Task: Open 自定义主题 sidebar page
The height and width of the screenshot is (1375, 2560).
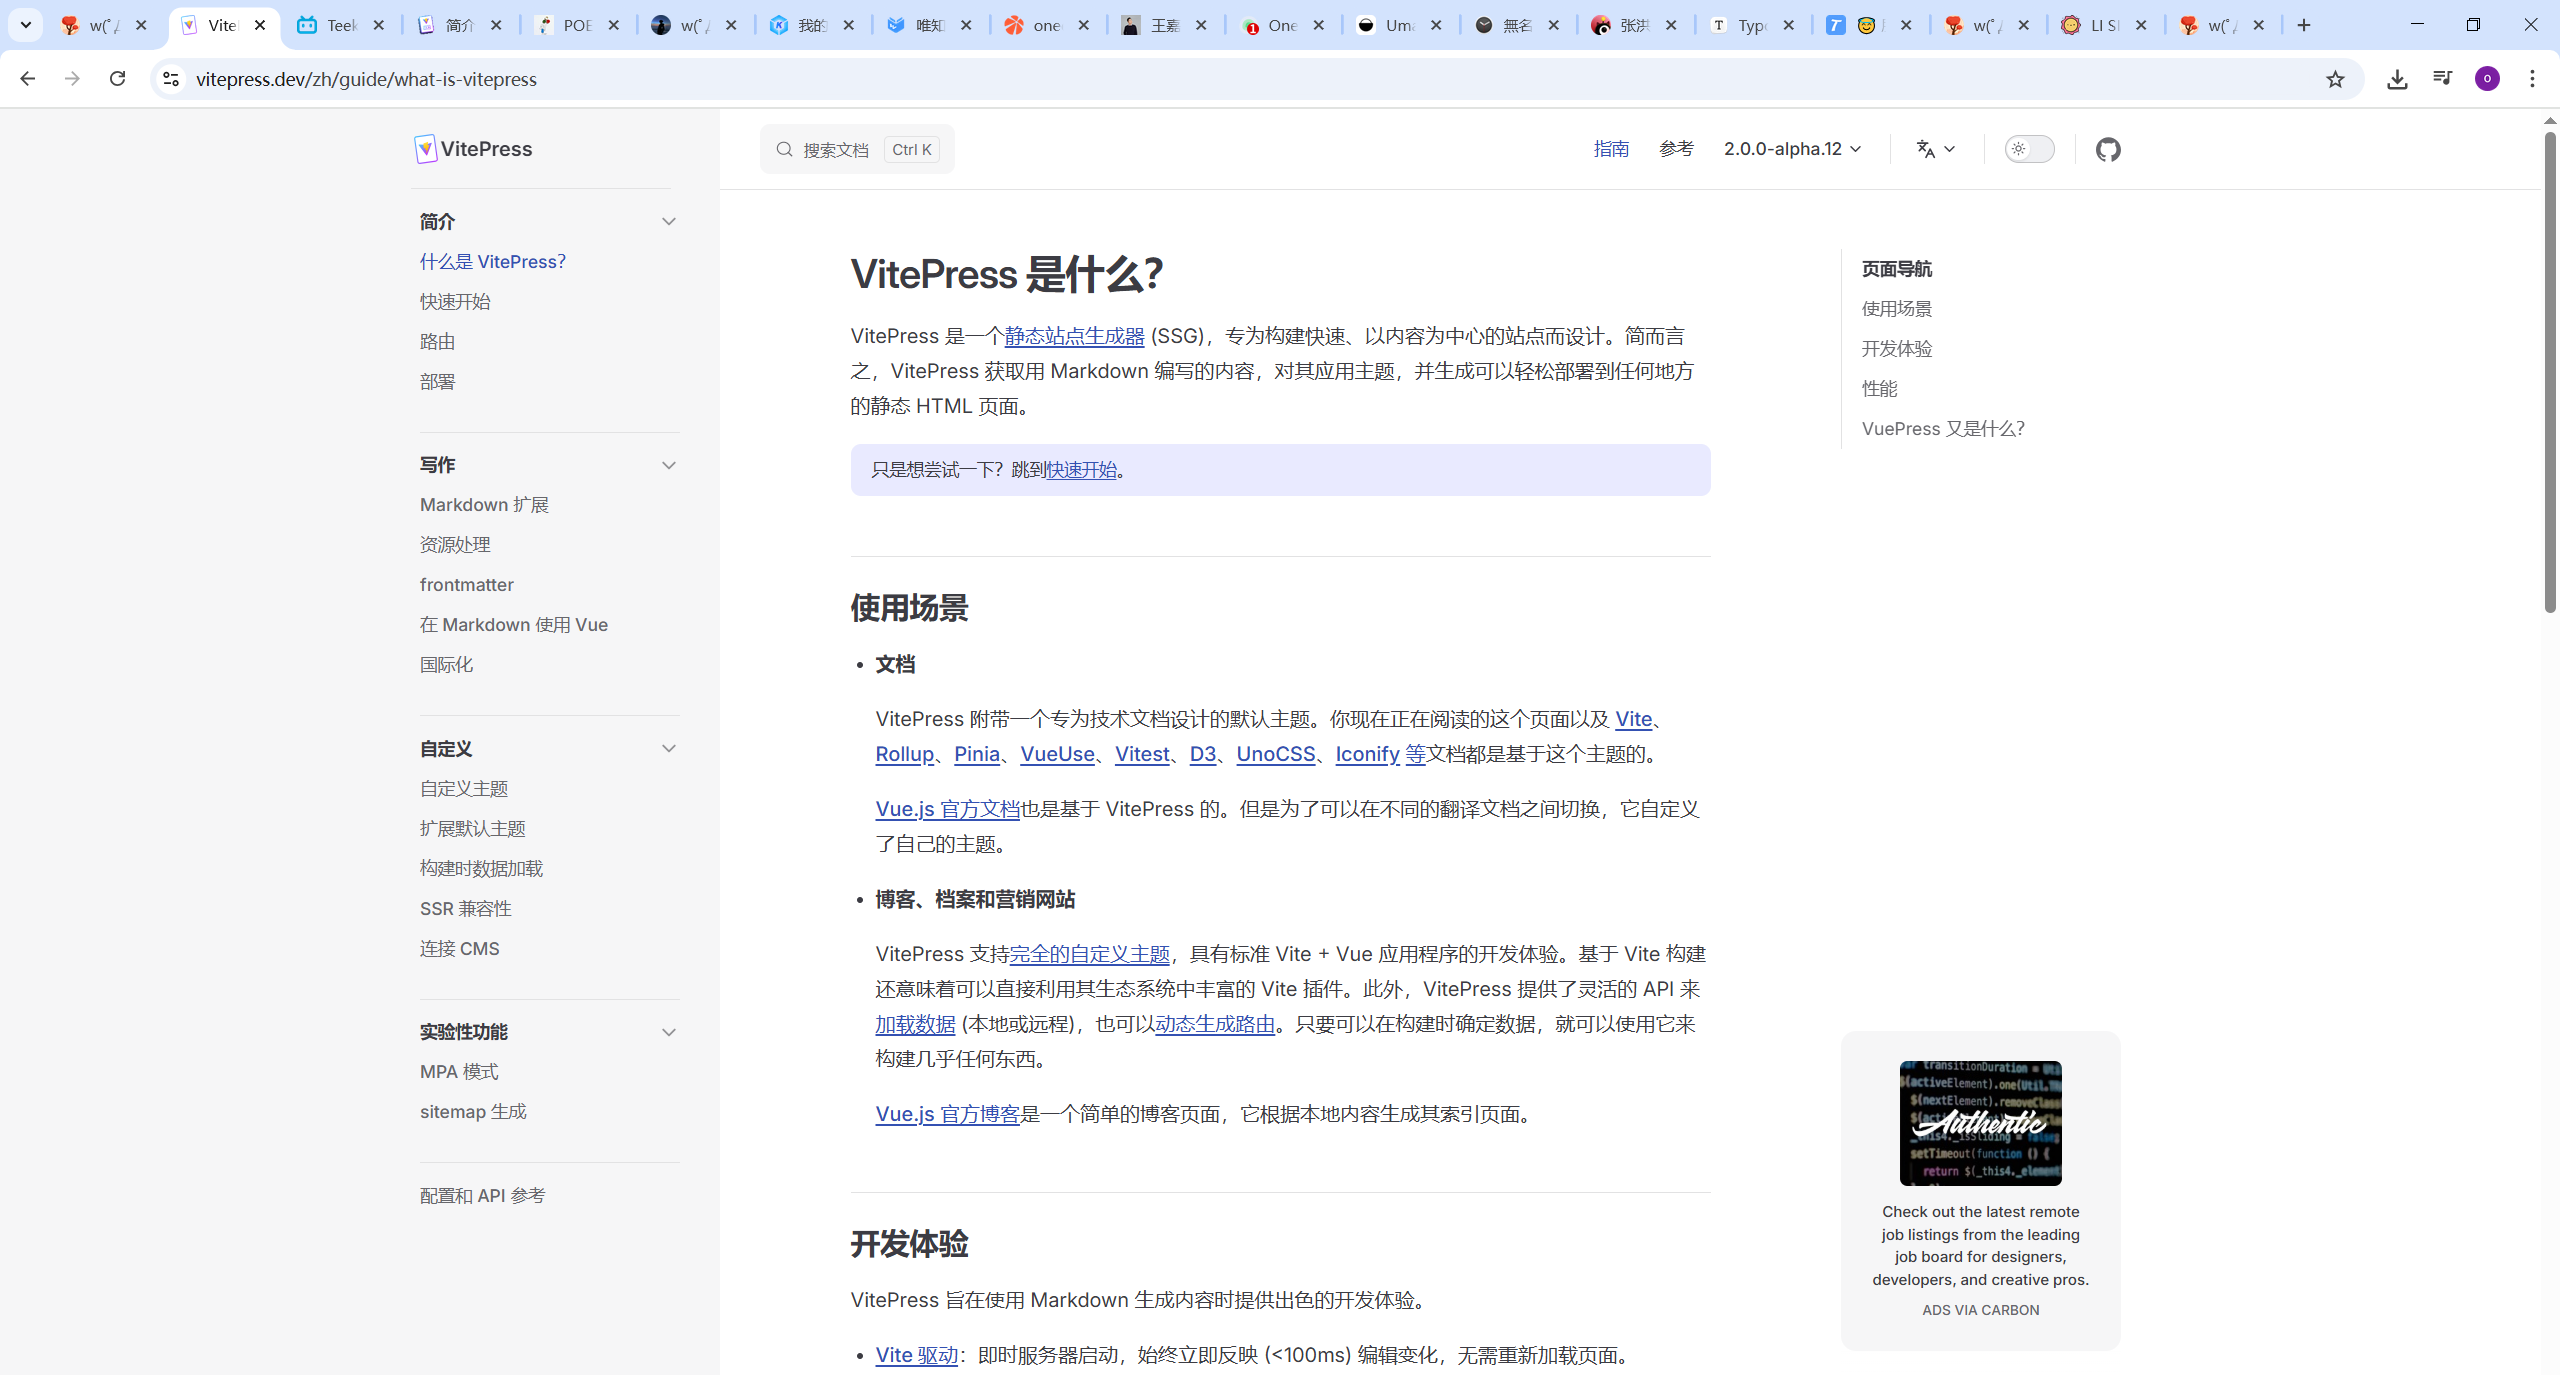Action: coord(464,788)
